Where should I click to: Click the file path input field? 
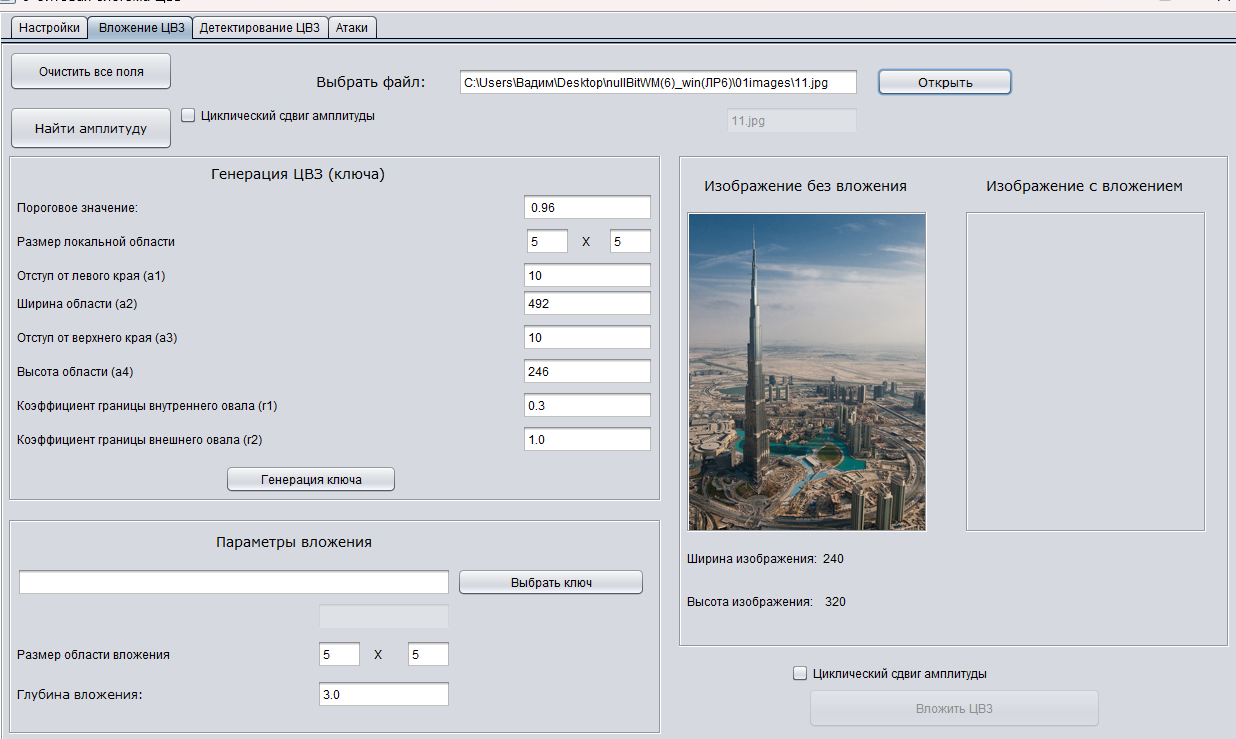coord(658,82)
